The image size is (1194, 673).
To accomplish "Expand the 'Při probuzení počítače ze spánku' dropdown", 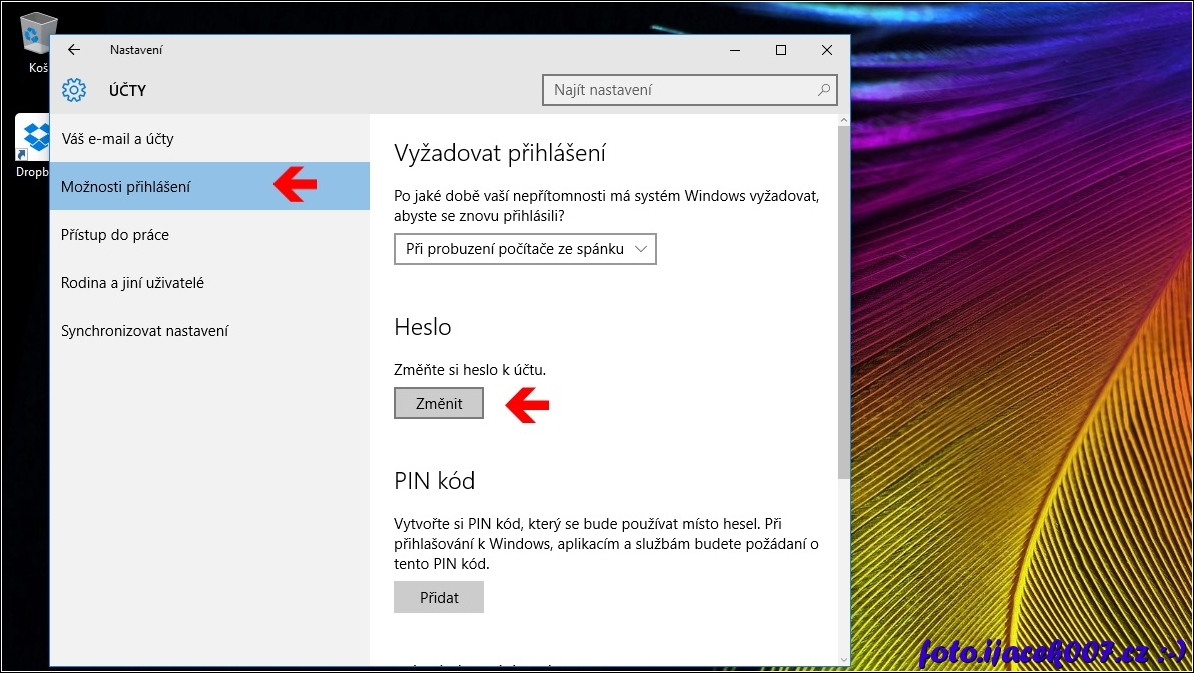I will coord(525,249).
